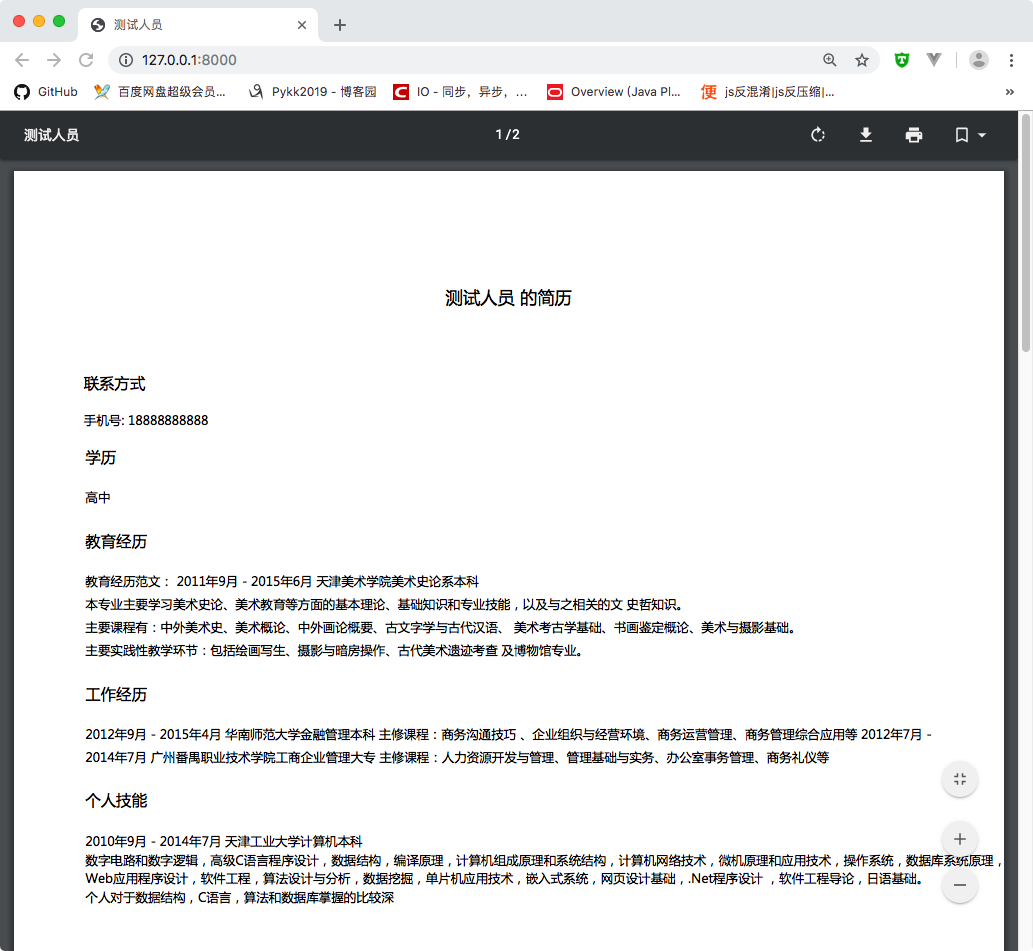1033x951 pixels.
Task: Click the line mentioning 华南师范大学金融管理本科
Action: [509, 734]
